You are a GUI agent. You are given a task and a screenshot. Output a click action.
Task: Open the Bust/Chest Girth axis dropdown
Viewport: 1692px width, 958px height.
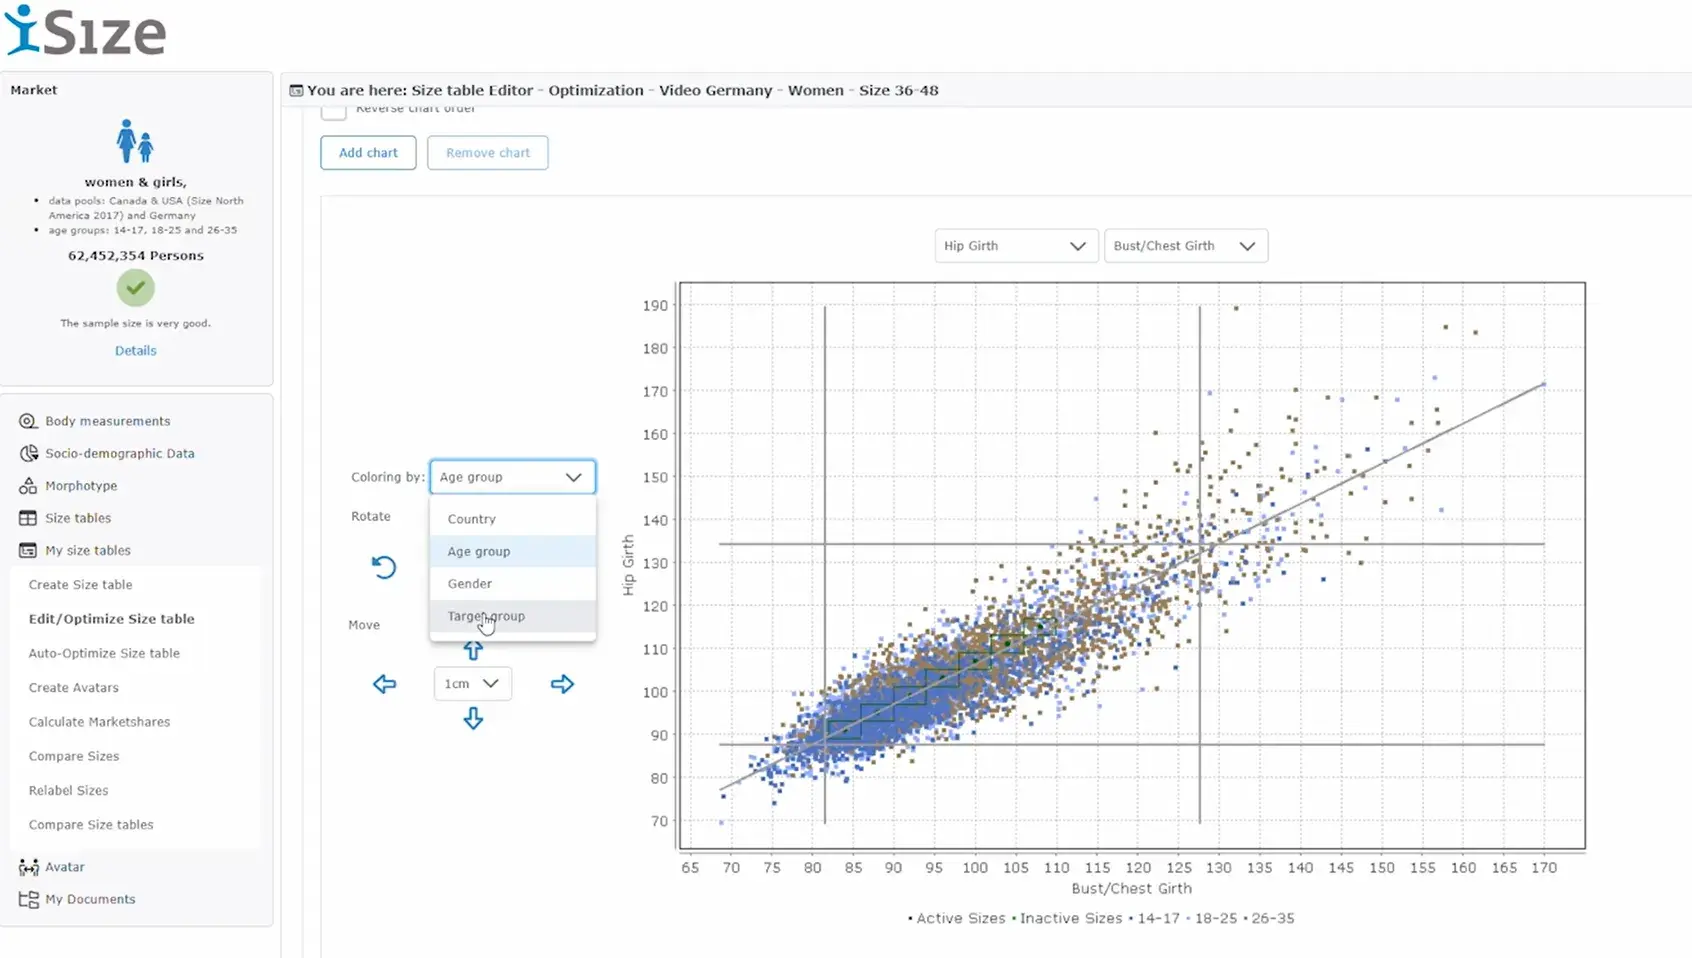coord(1186,246)
